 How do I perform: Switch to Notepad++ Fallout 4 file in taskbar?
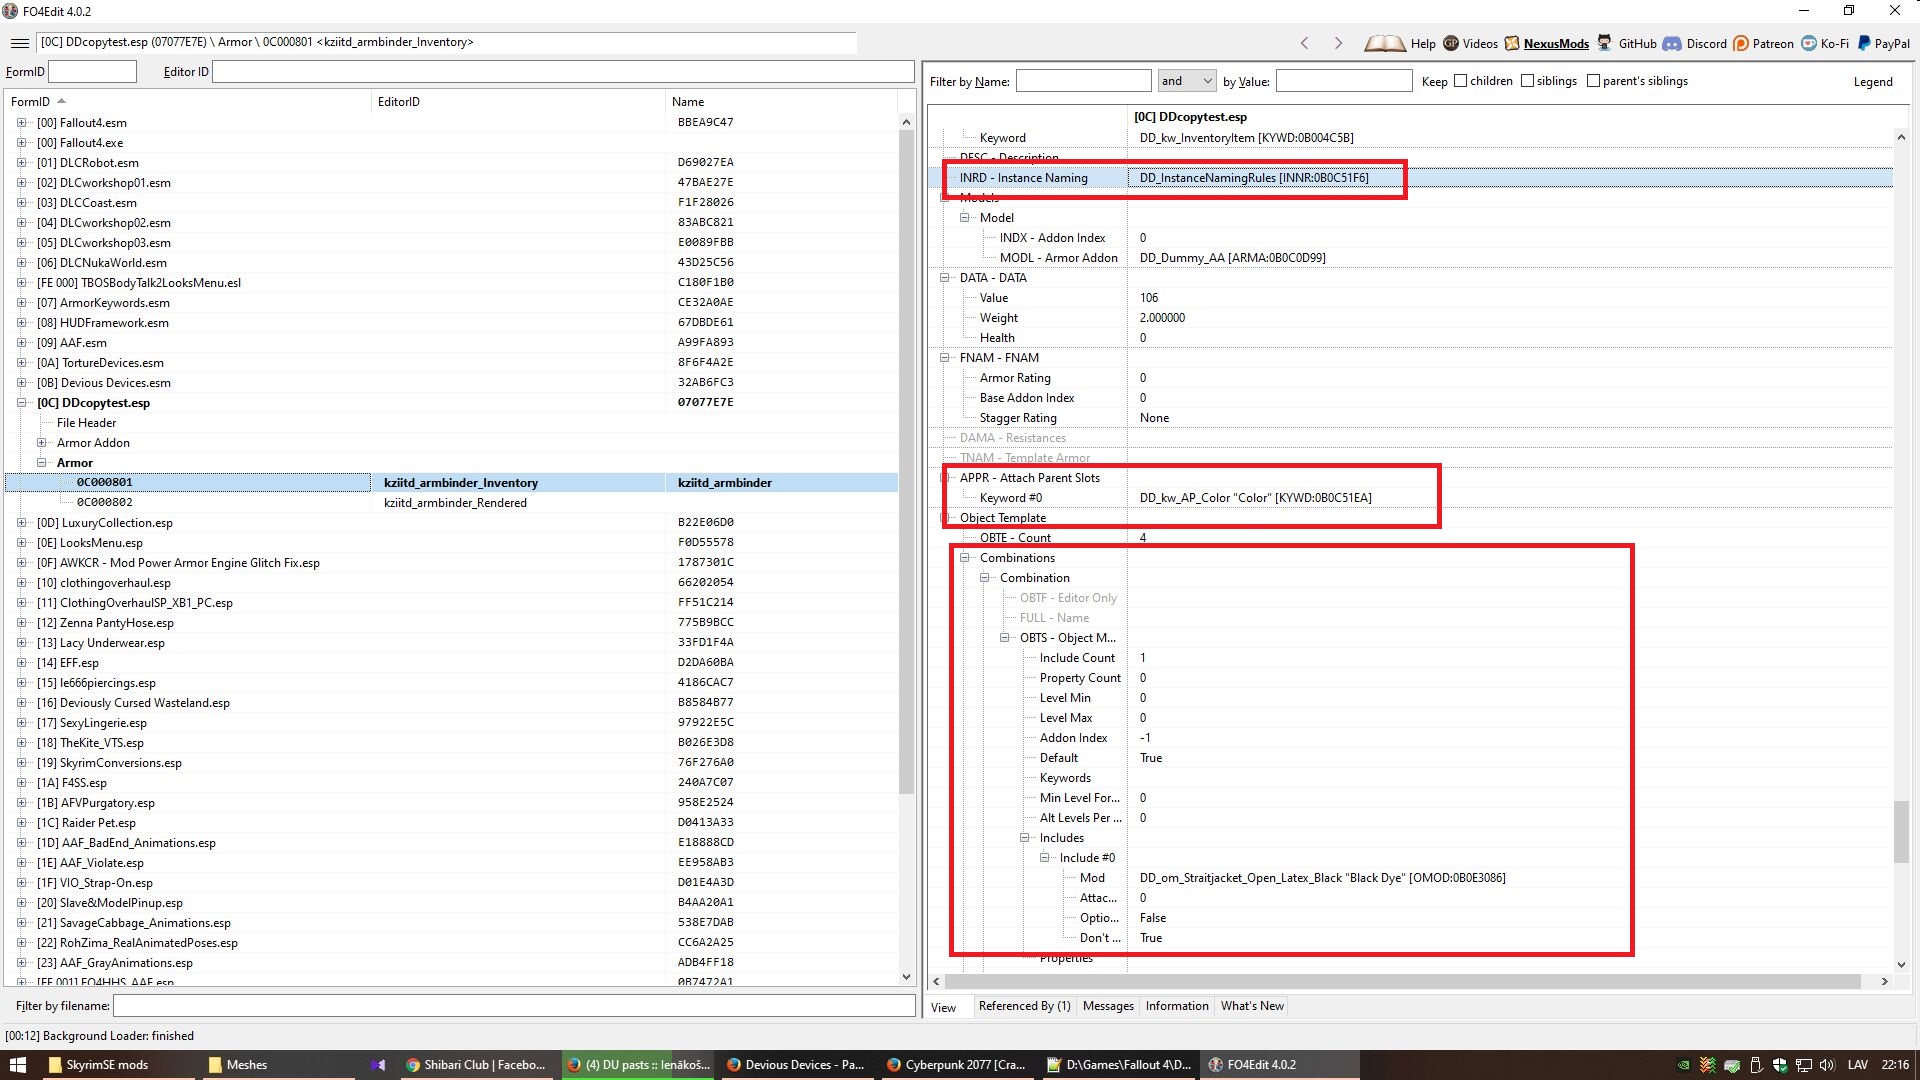click(x=1119, y=1065)
